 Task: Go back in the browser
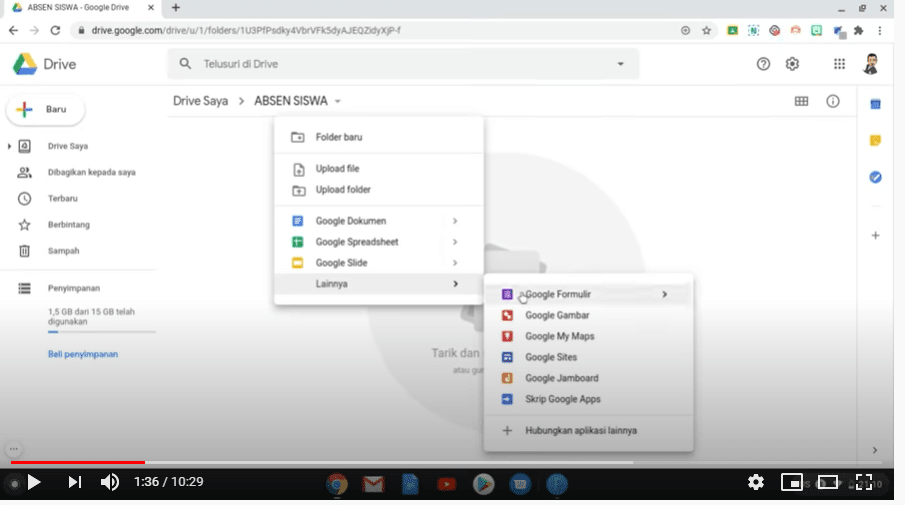pyautogui.click(x=13, y=30)
